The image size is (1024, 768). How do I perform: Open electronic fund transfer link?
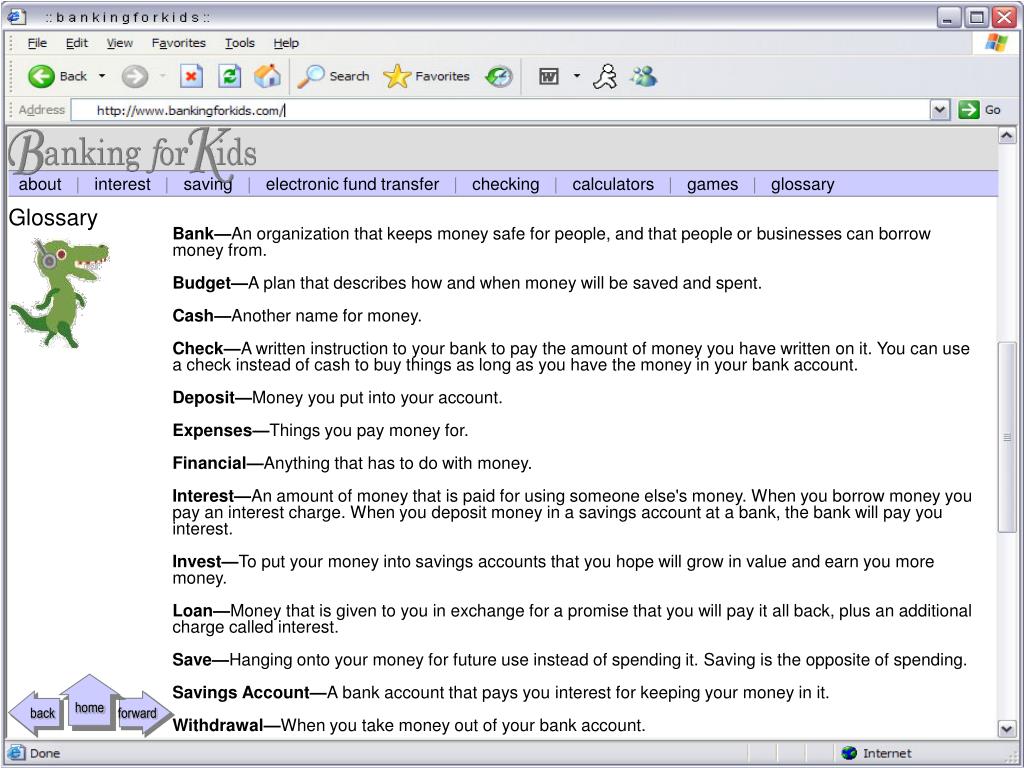pyautogui.click(x=352, y=184)
